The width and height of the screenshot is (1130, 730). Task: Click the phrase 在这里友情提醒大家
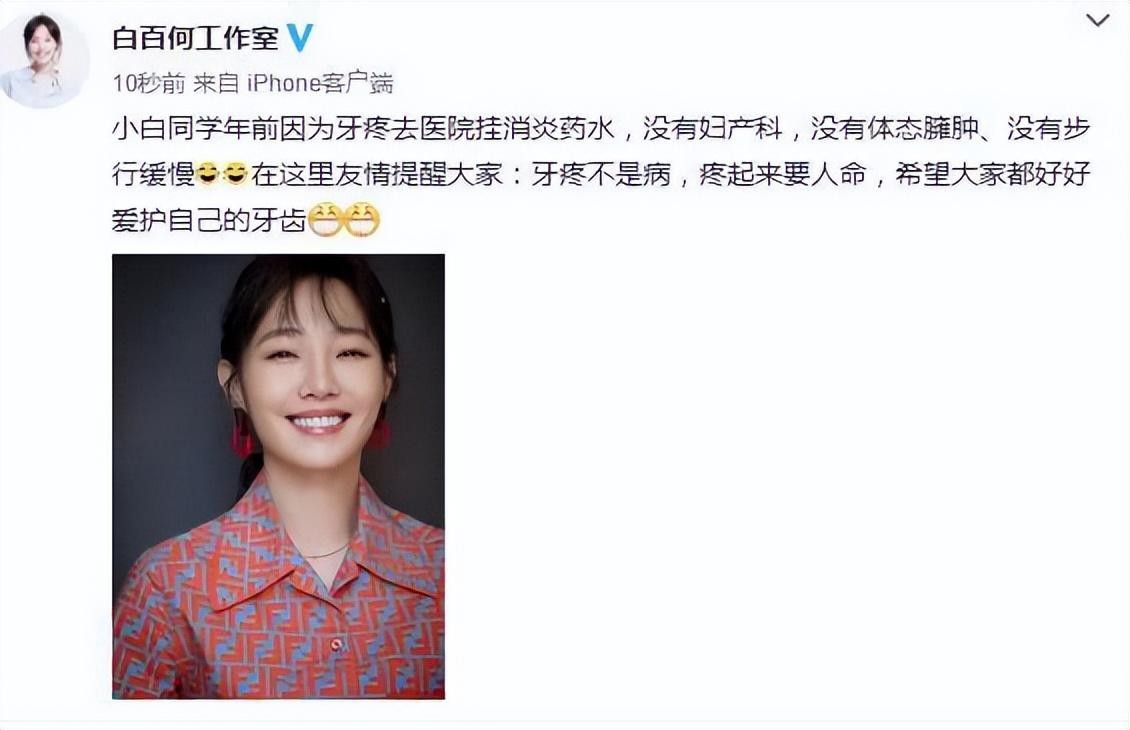[x=377, y=174]
